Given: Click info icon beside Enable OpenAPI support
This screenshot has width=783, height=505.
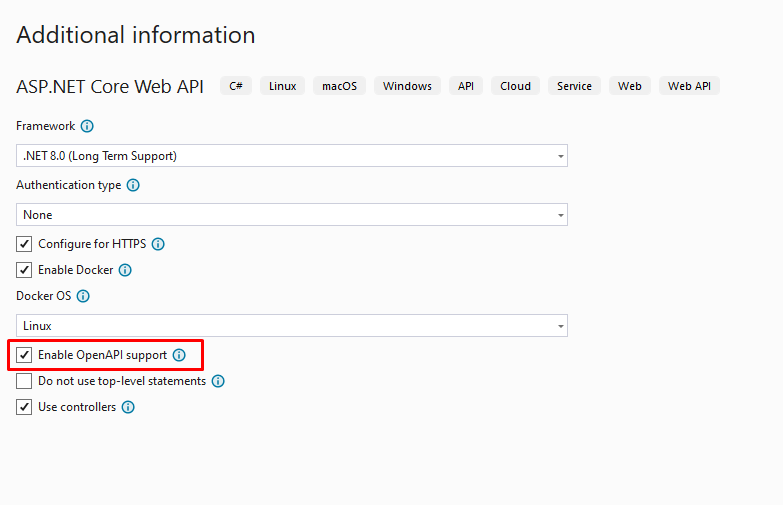Looking at the screenshot, I should pos(179,355).
